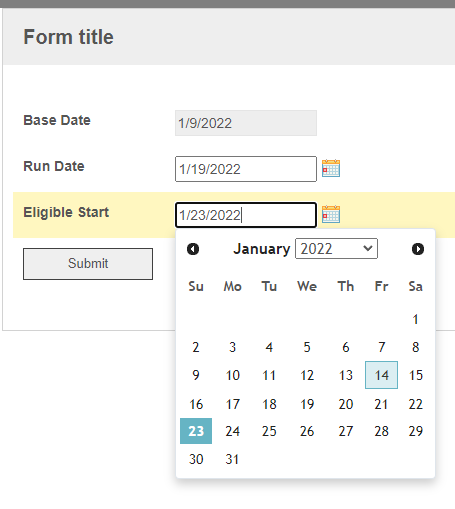Select day 22 in the calendar
Viewport: 455px width, 509px height.
(x=415, y=404)
